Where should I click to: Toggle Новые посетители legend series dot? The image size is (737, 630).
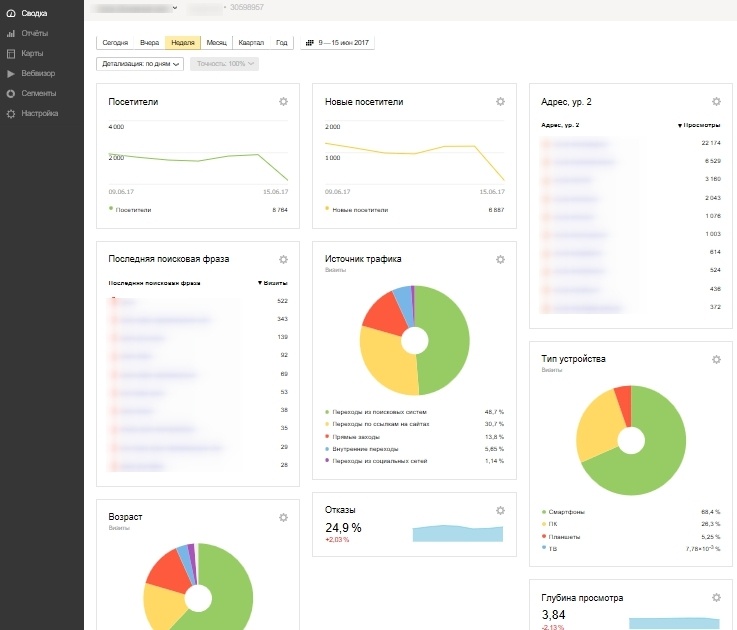[x=327, y=208]
